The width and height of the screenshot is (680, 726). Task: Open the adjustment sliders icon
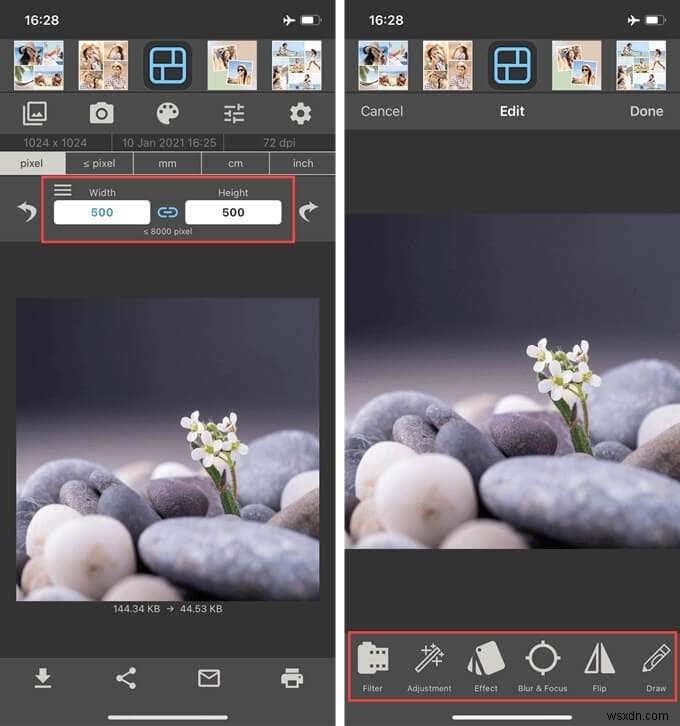(x=234, y=113)
